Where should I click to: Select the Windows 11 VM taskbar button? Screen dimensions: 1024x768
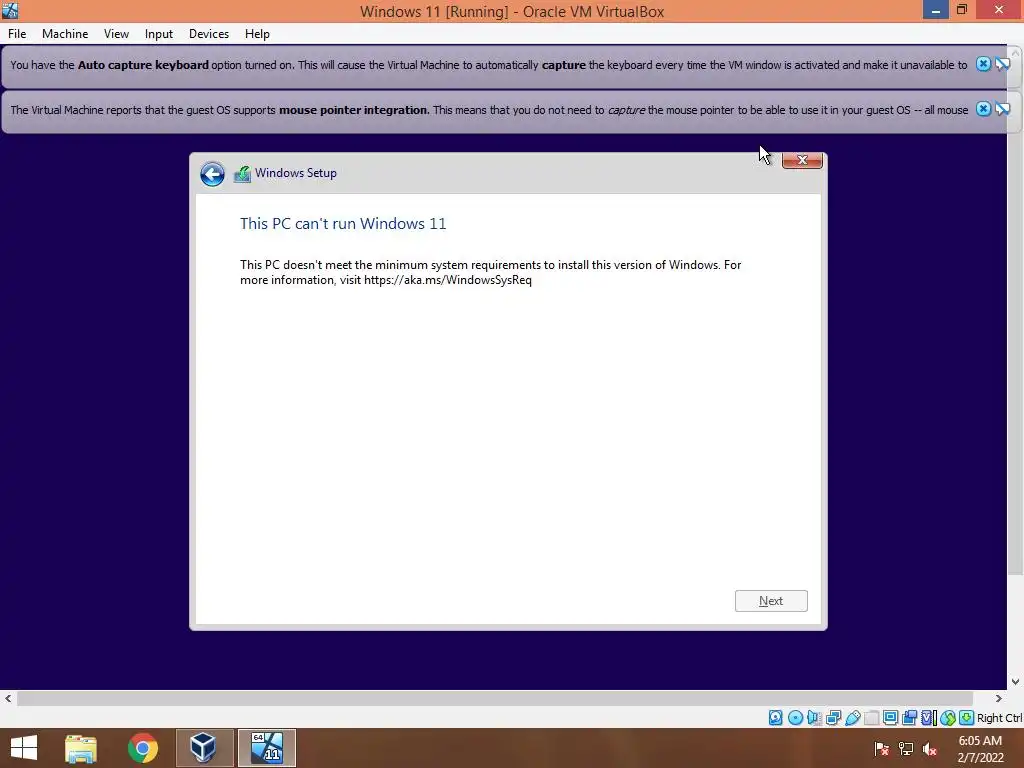pyautogui.click(x=266, y=748)
